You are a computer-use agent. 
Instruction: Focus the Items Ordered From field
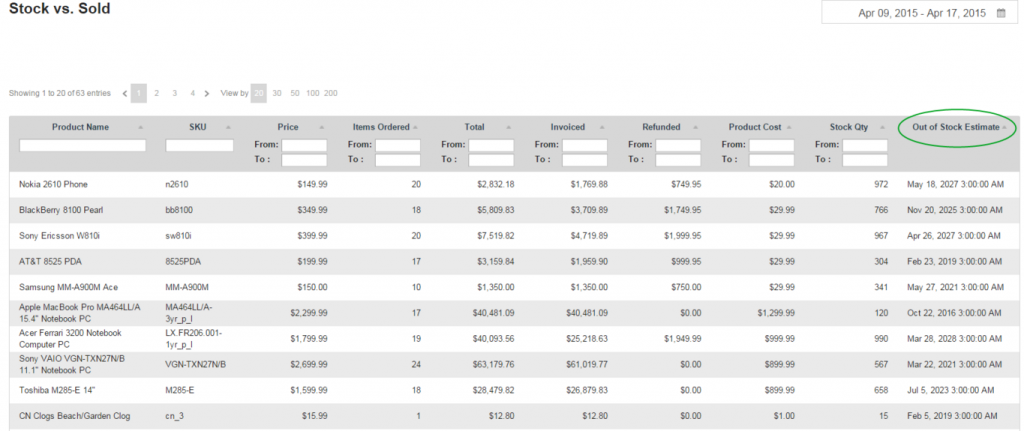398,145
